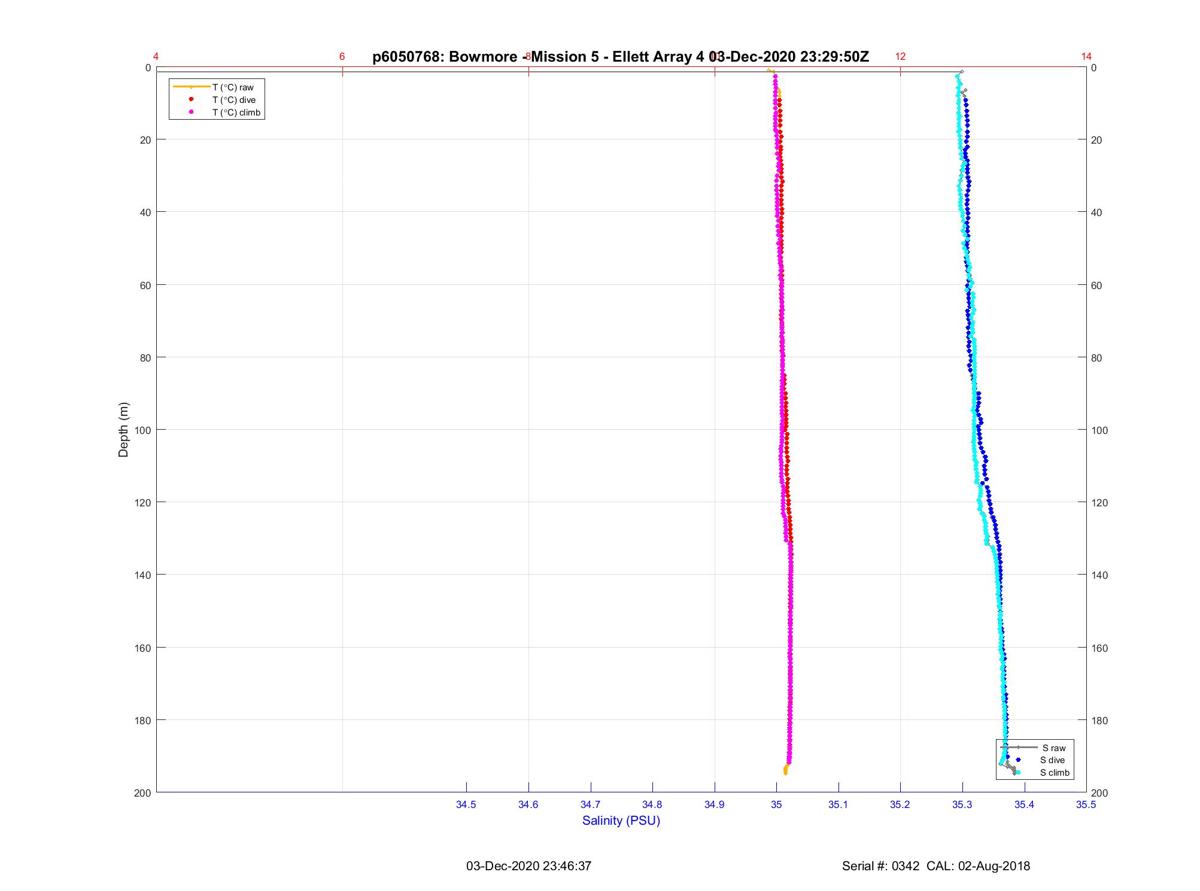Pick the blue 'S dive' legend marker
The image size is (1200, 891).
click(1018, 760)
